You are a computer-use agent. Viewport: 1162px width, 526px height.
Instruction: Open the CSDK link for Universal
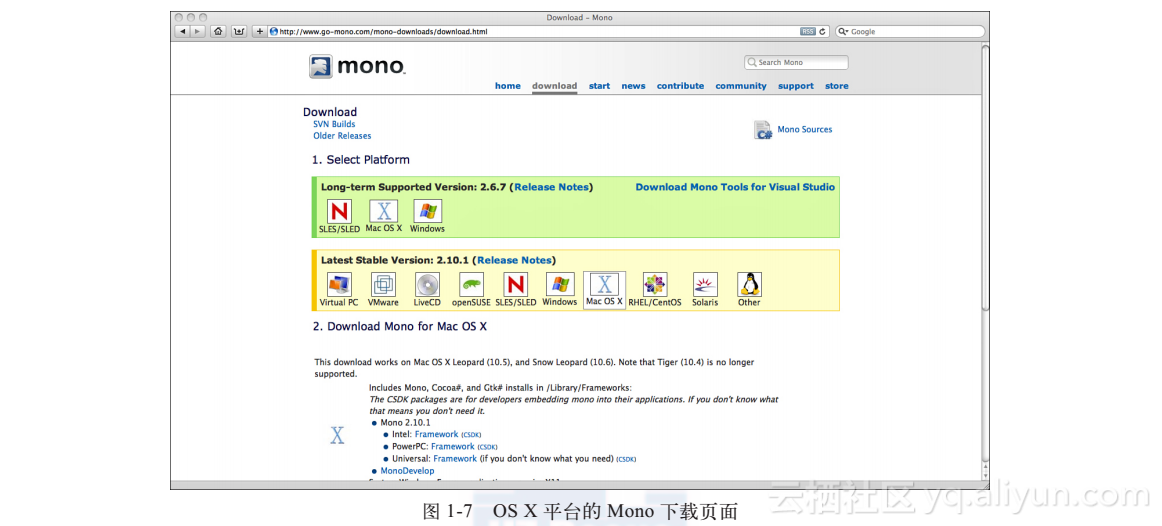tap(626, 459)
